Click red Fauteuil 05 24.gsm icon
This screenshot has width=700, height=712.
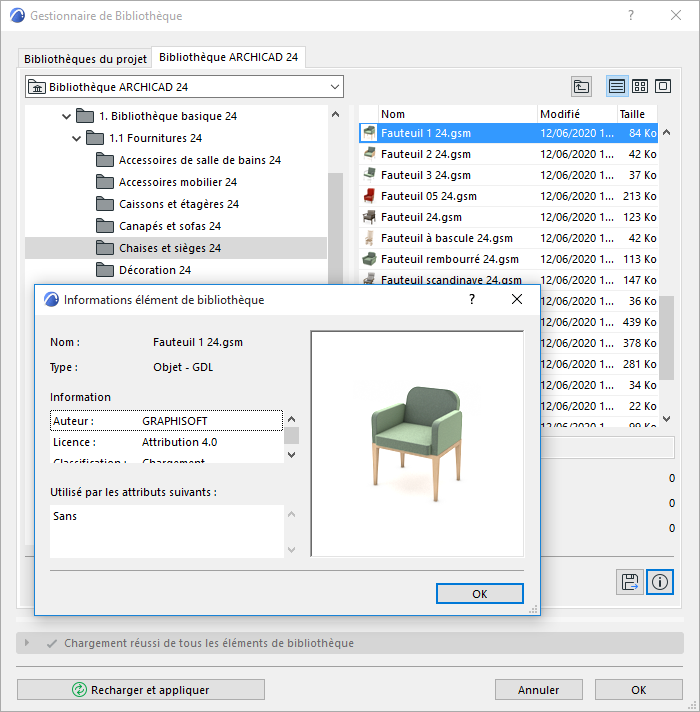tap(369, 196)
